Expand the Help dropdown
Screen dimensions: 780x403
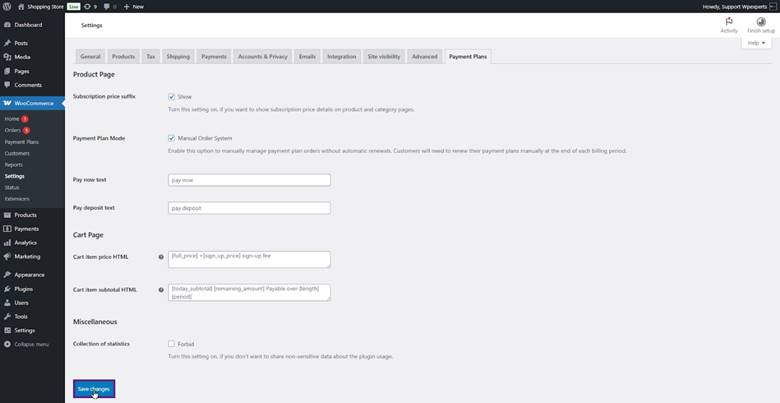click(756, 43)
